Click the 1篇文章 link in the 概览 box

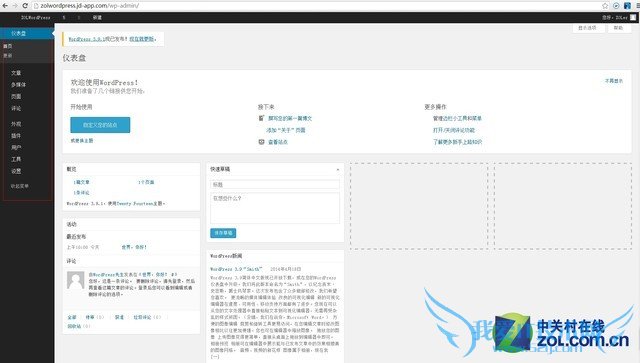(x=81, y=182)
